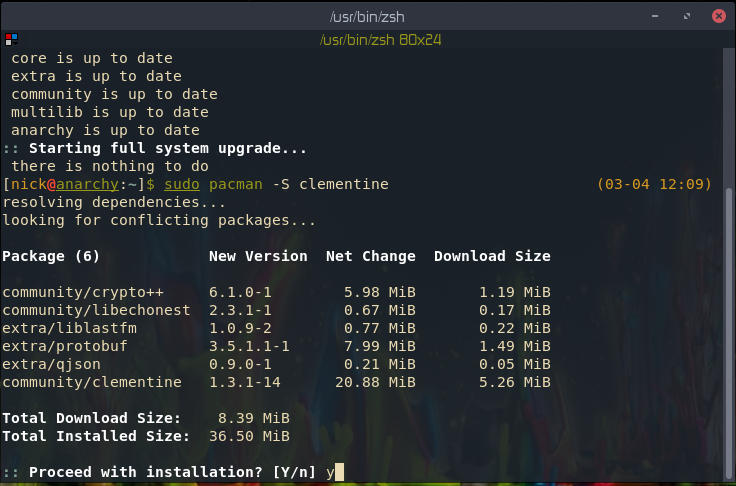This screenshot has height=486, width=736.
Task: Click the 'Total Download Size' label
Action: (x=92, y=418)
